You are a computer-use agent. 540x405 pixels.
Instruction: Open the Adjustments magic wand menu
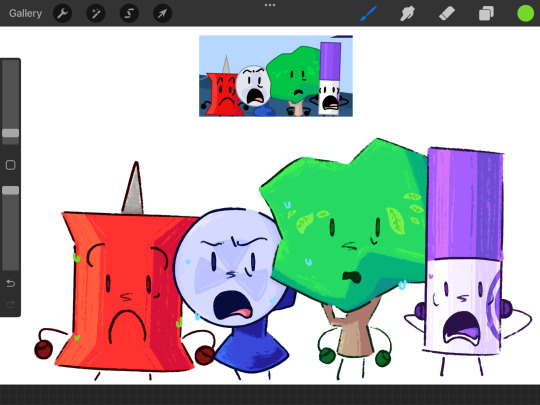[x=96, y=13]
